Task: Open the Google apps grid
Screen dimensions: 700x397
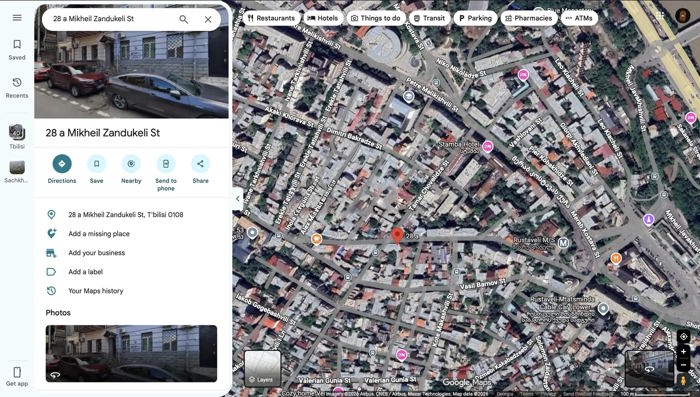Action: (660, 16)
